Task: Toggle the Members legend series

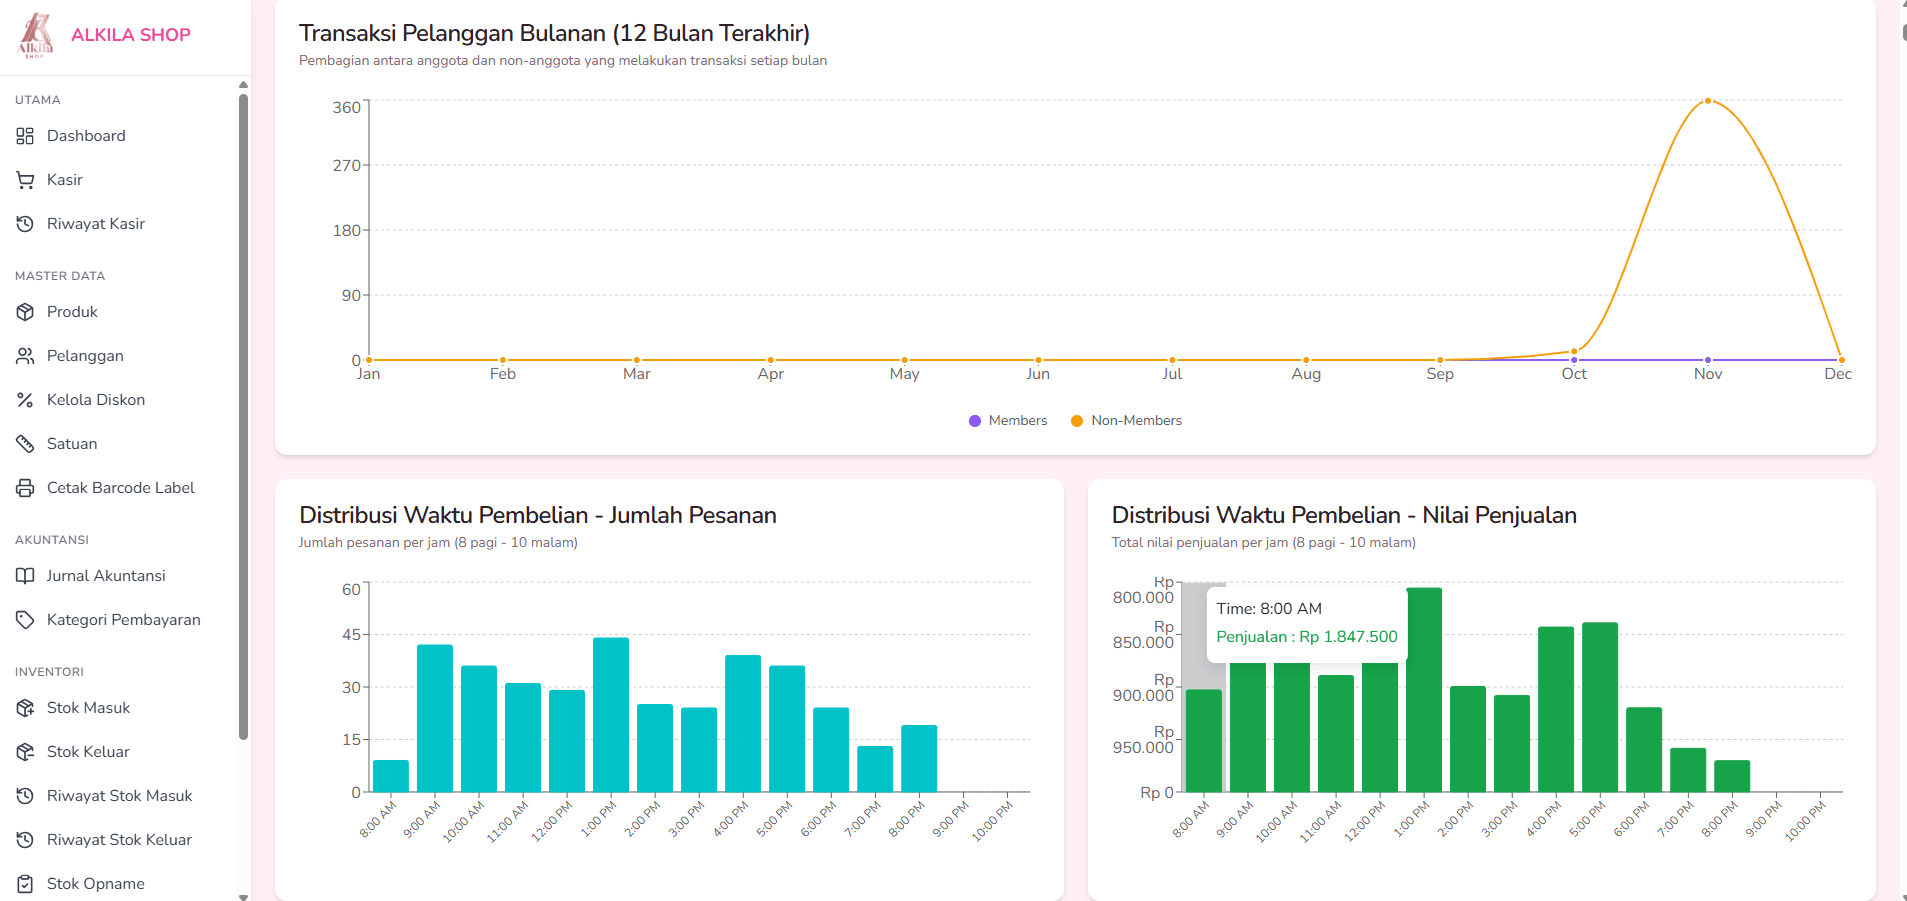Action: [1008, 421]
